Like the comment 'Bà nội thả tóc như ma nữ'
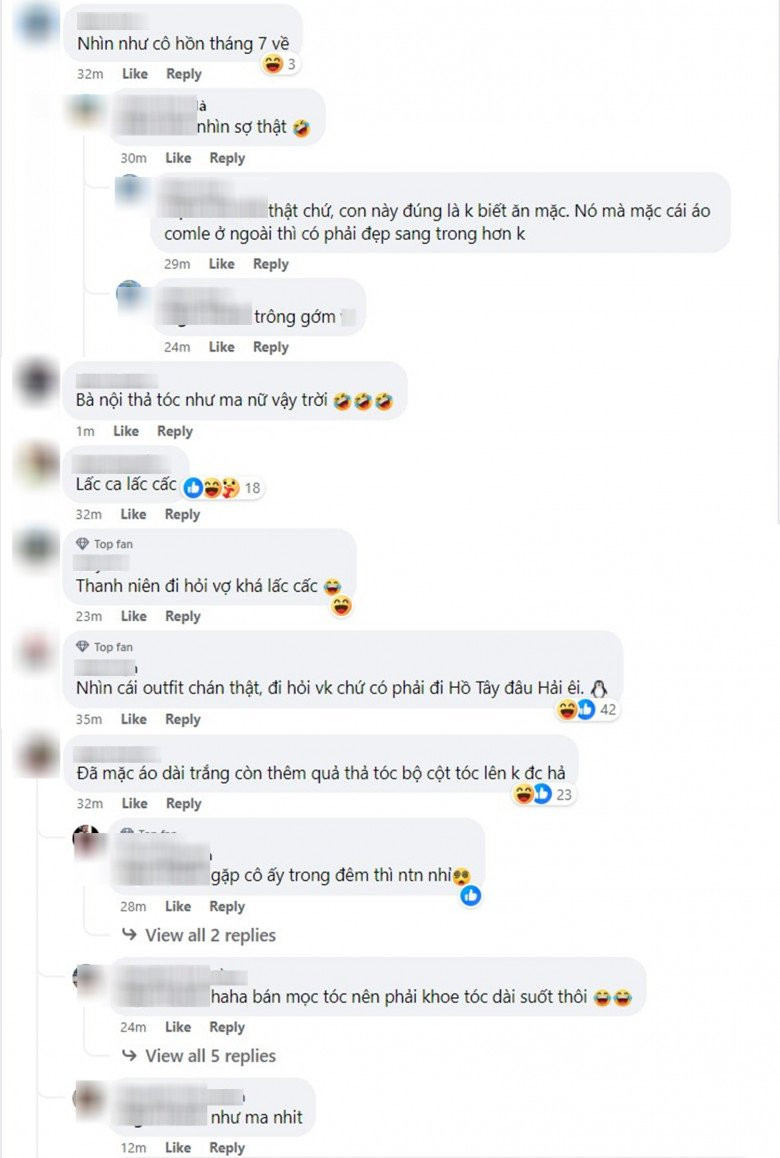This screenshot has width=780, height=1158. pos(126,431)
